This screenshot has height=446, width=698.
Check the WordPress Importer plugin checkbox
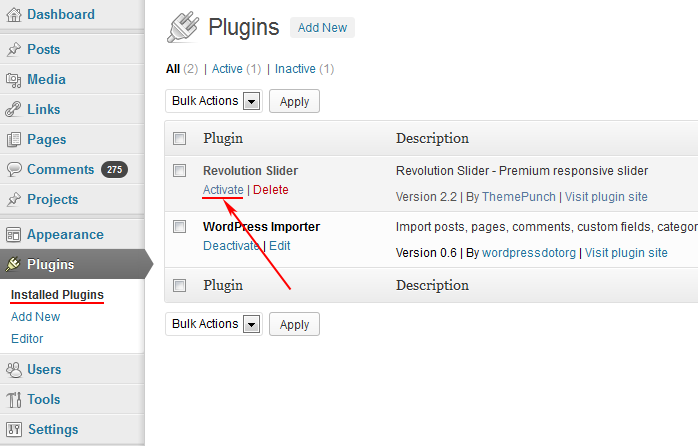(x=180, y=227)
